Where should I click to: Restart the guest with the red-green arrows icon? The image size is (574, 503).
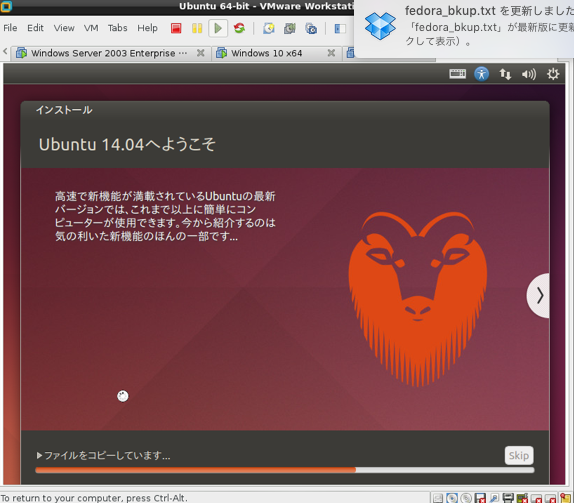coord(239,28)
